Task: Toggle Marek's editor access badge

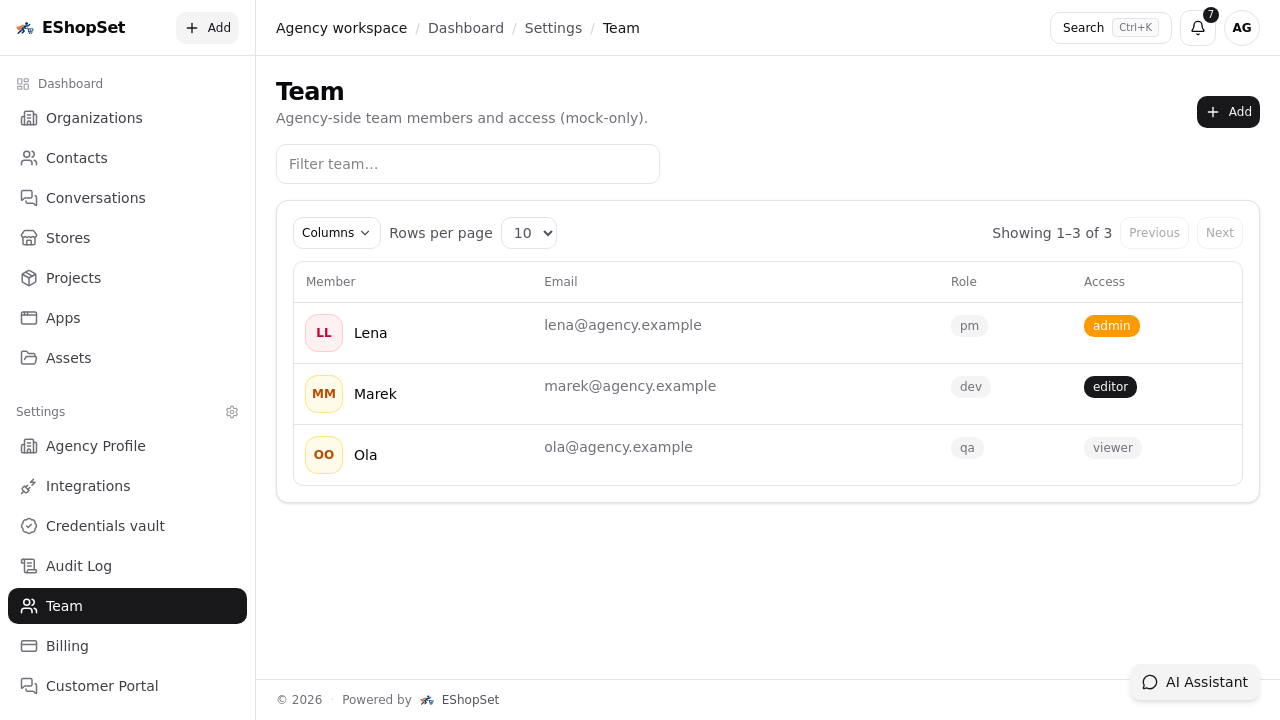Action: 1110,387
